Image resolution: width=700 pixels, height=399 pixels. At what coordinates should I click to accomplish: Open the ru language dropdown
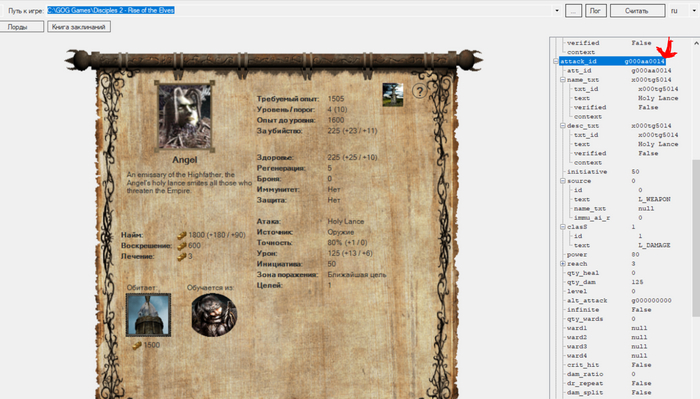(694, 11)
